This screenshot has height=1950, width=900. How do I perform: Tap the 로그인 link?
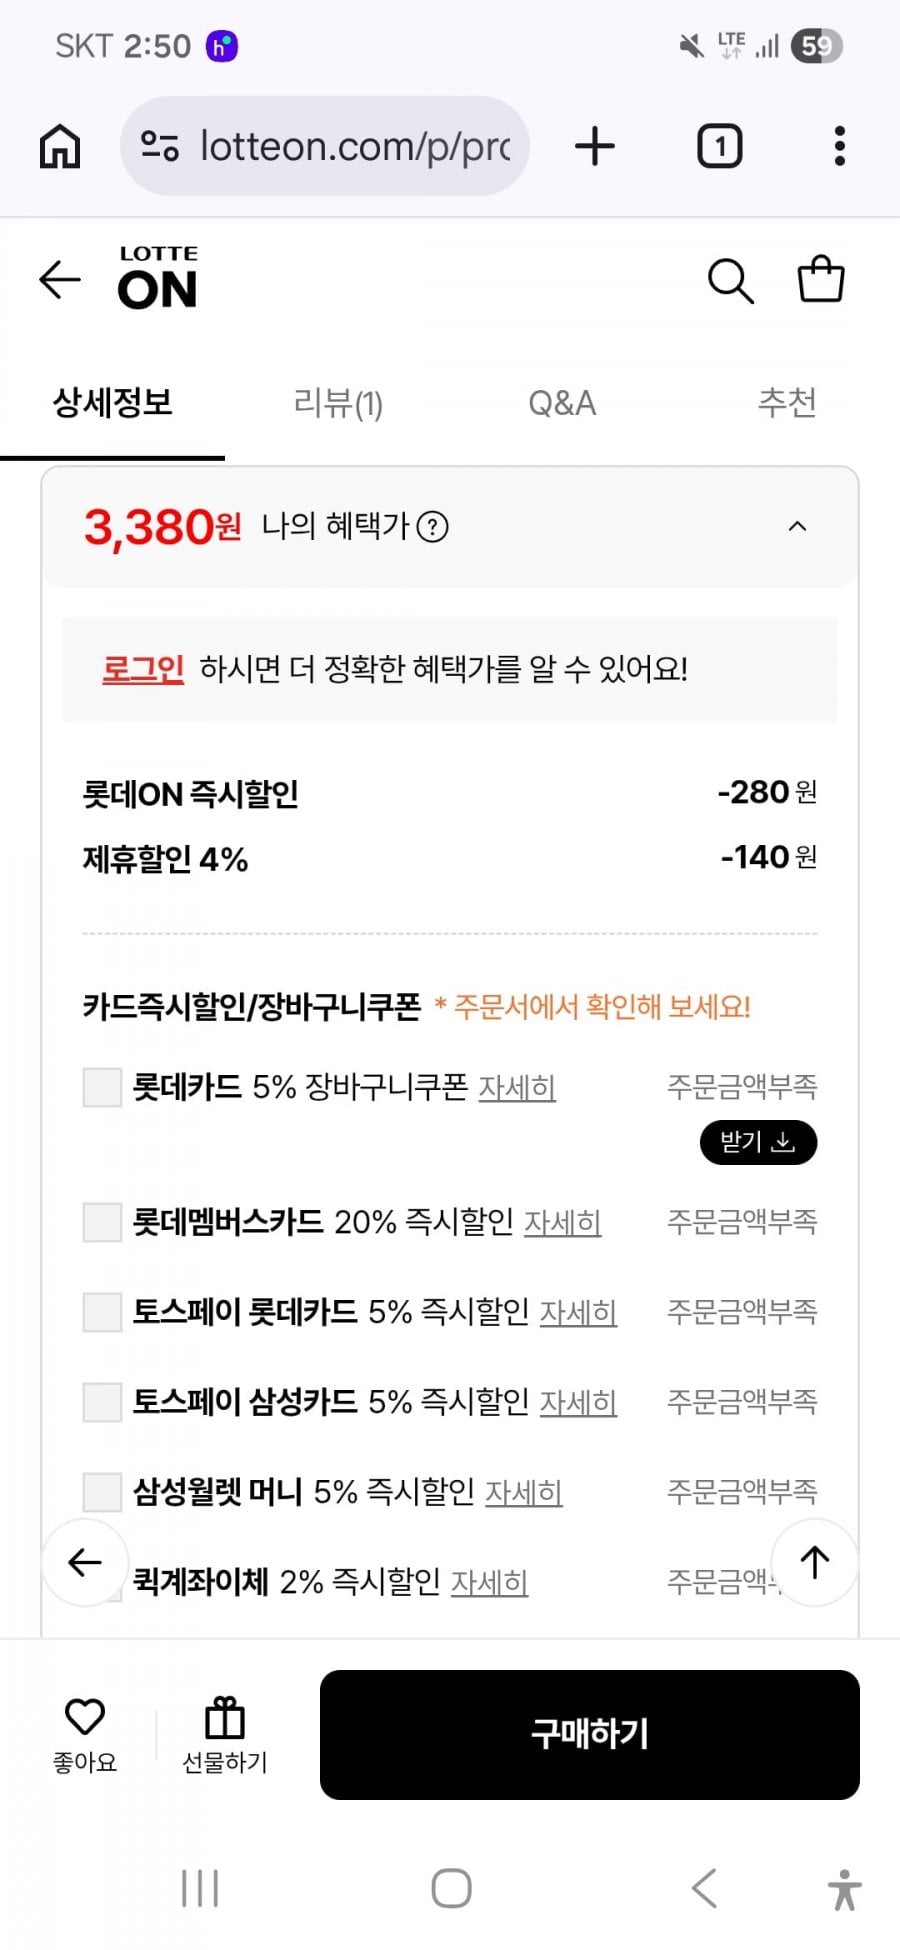pos(143,668)
